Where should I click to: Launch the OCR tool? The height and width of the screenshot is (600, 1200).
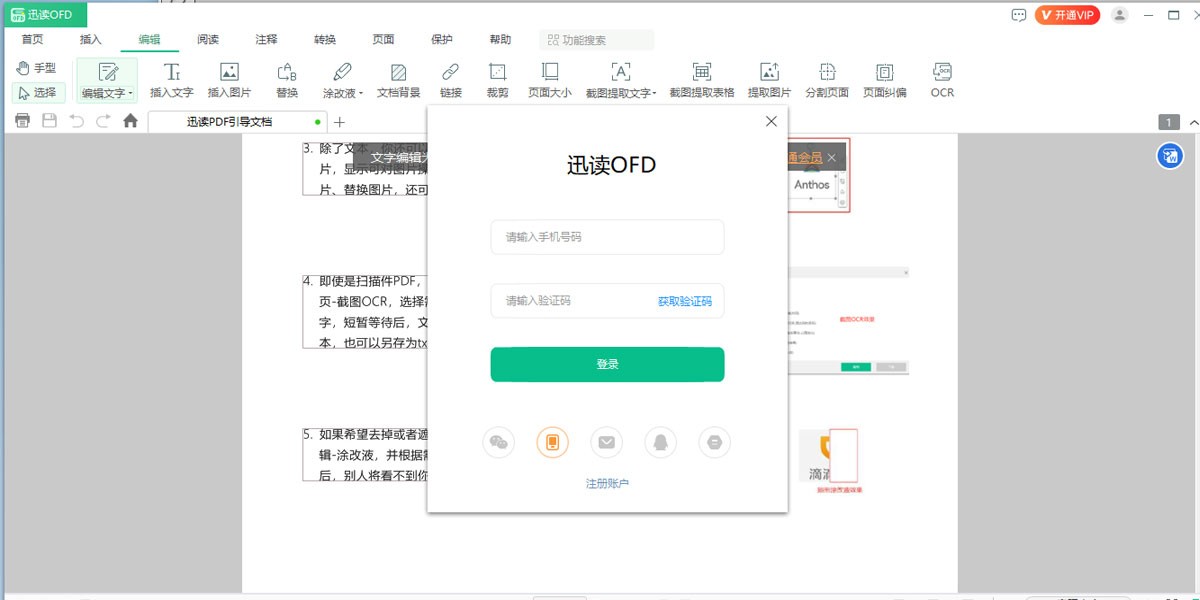click(942, 80)
